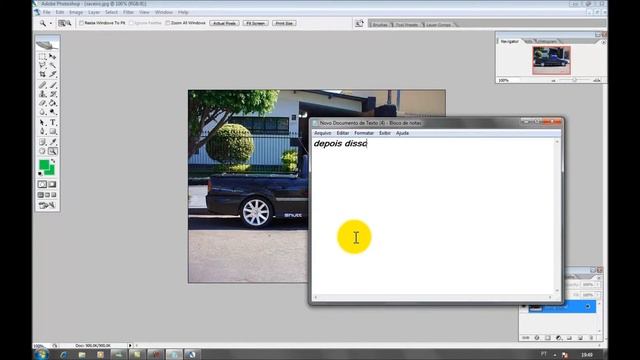Open the Ajuda menu in Notepad

402,133
